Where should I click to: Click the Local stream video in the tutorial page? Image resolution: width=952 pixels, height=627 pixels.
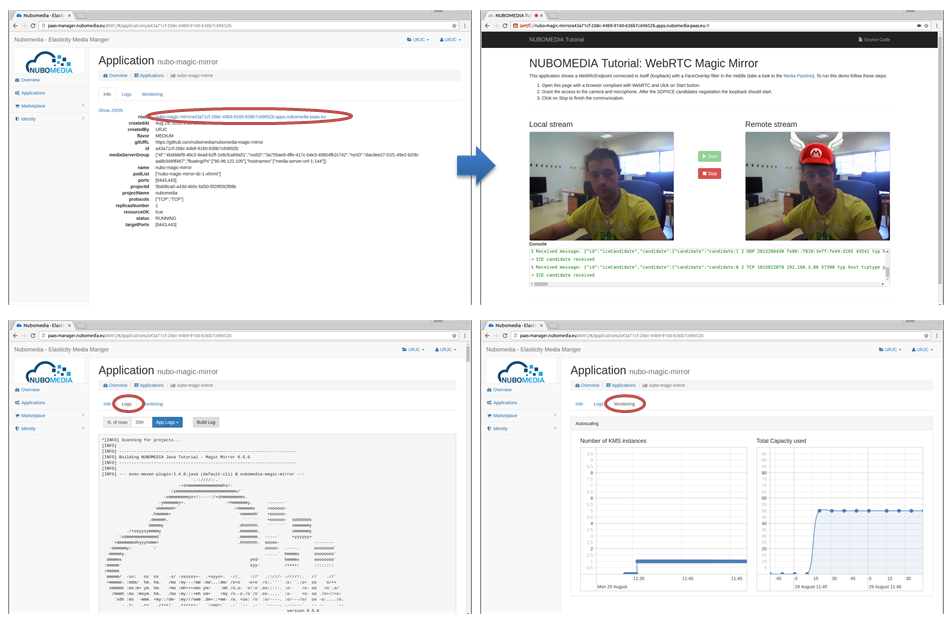coord(601,186)
